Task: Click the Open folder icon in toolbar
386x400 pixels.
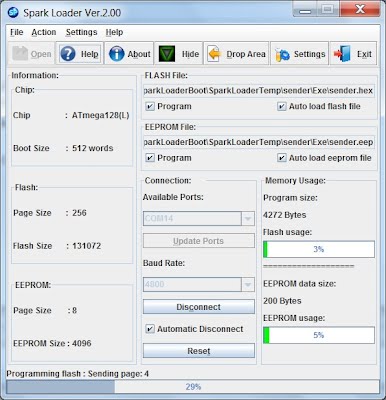Action: click(20, 53)
